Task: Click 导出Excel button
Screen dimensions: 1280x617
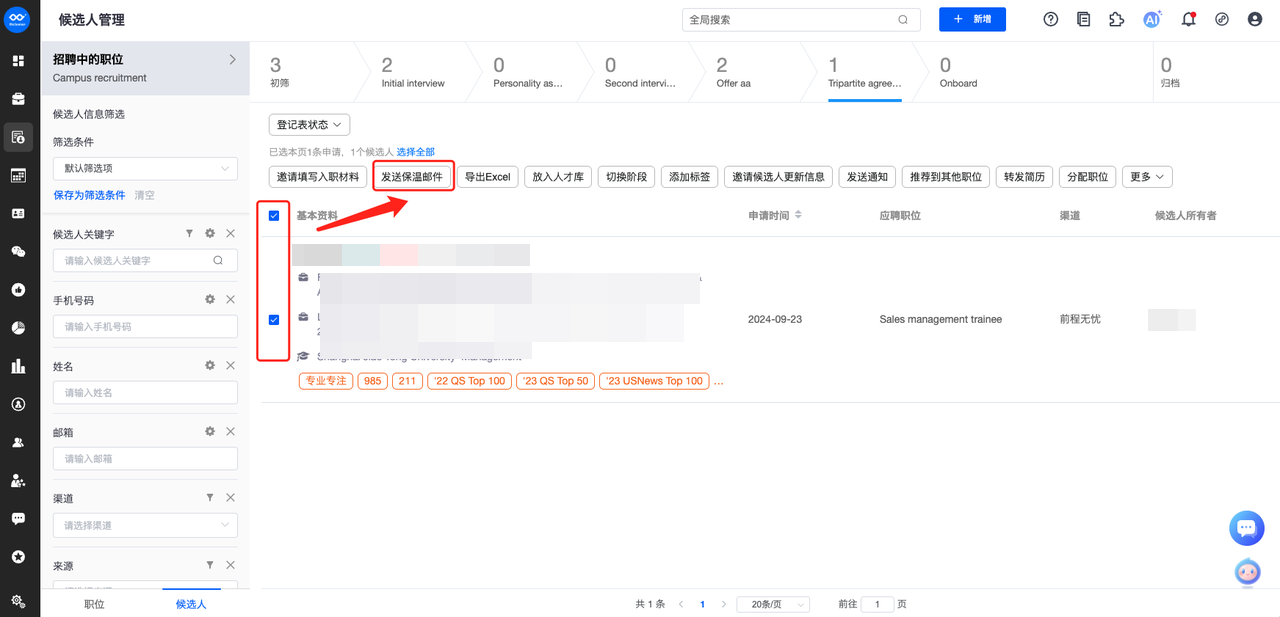Action: [487, 177]
